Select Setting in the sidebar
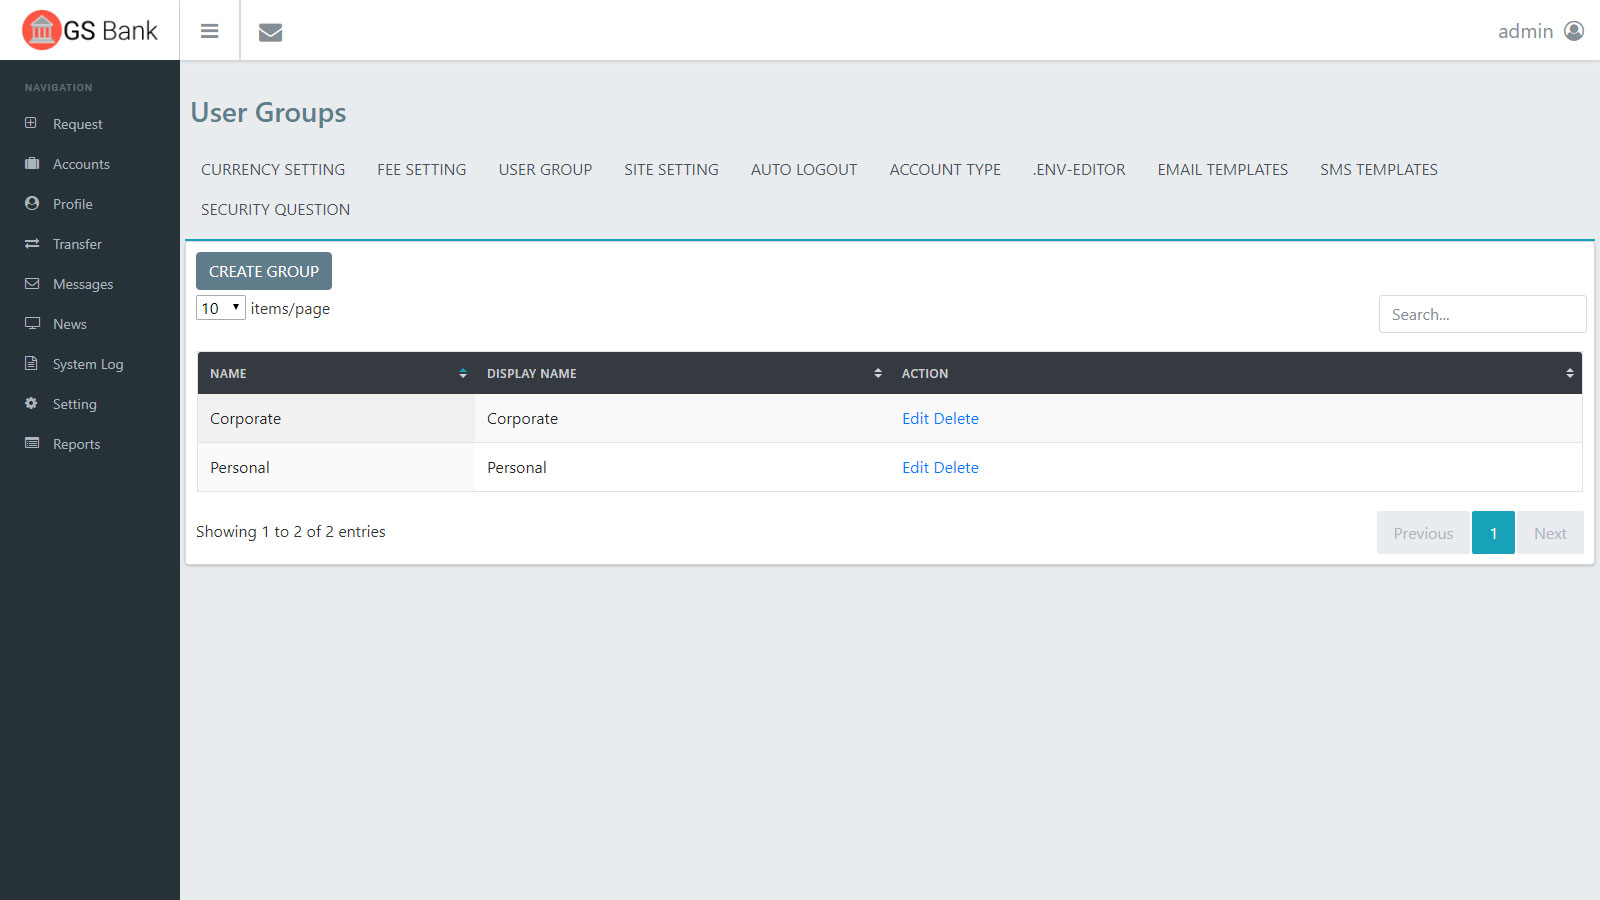This screenshot has height=900, width=1600. click(x=74, y=404)
